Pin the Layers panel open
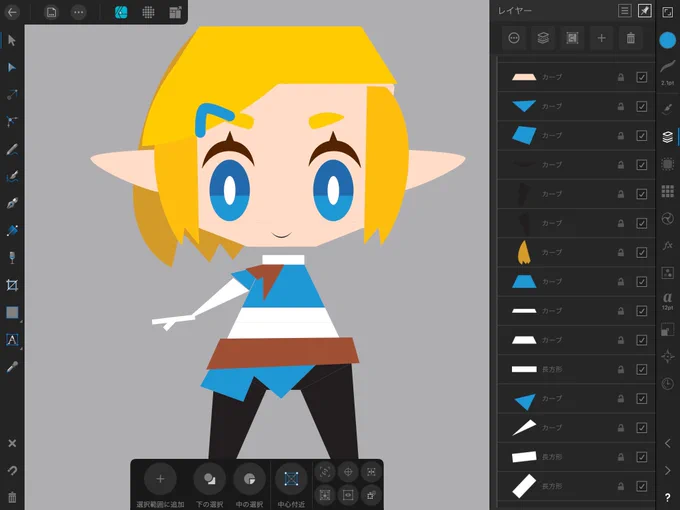This screenshot has height=510, width=680. click(644, 11)
